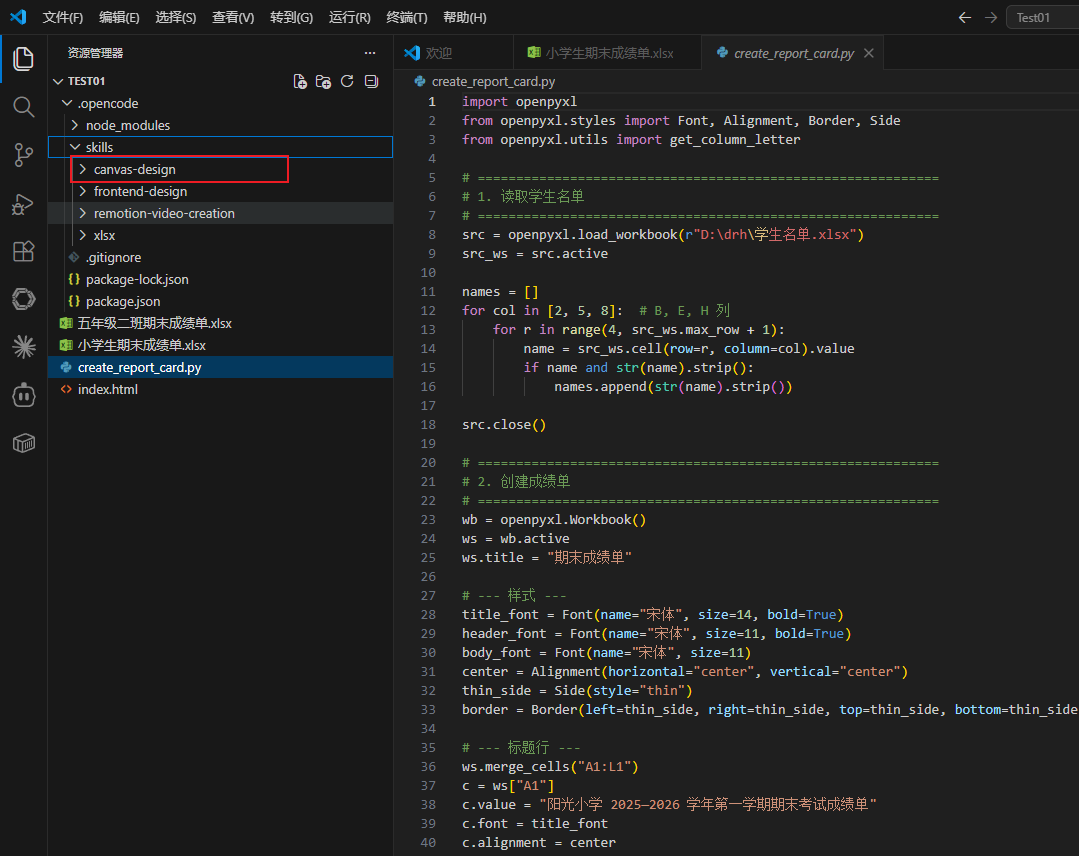Viewport: 1079px width, 856px height.
Task: Go forward with the right arrow
Action: pos(991,18)
